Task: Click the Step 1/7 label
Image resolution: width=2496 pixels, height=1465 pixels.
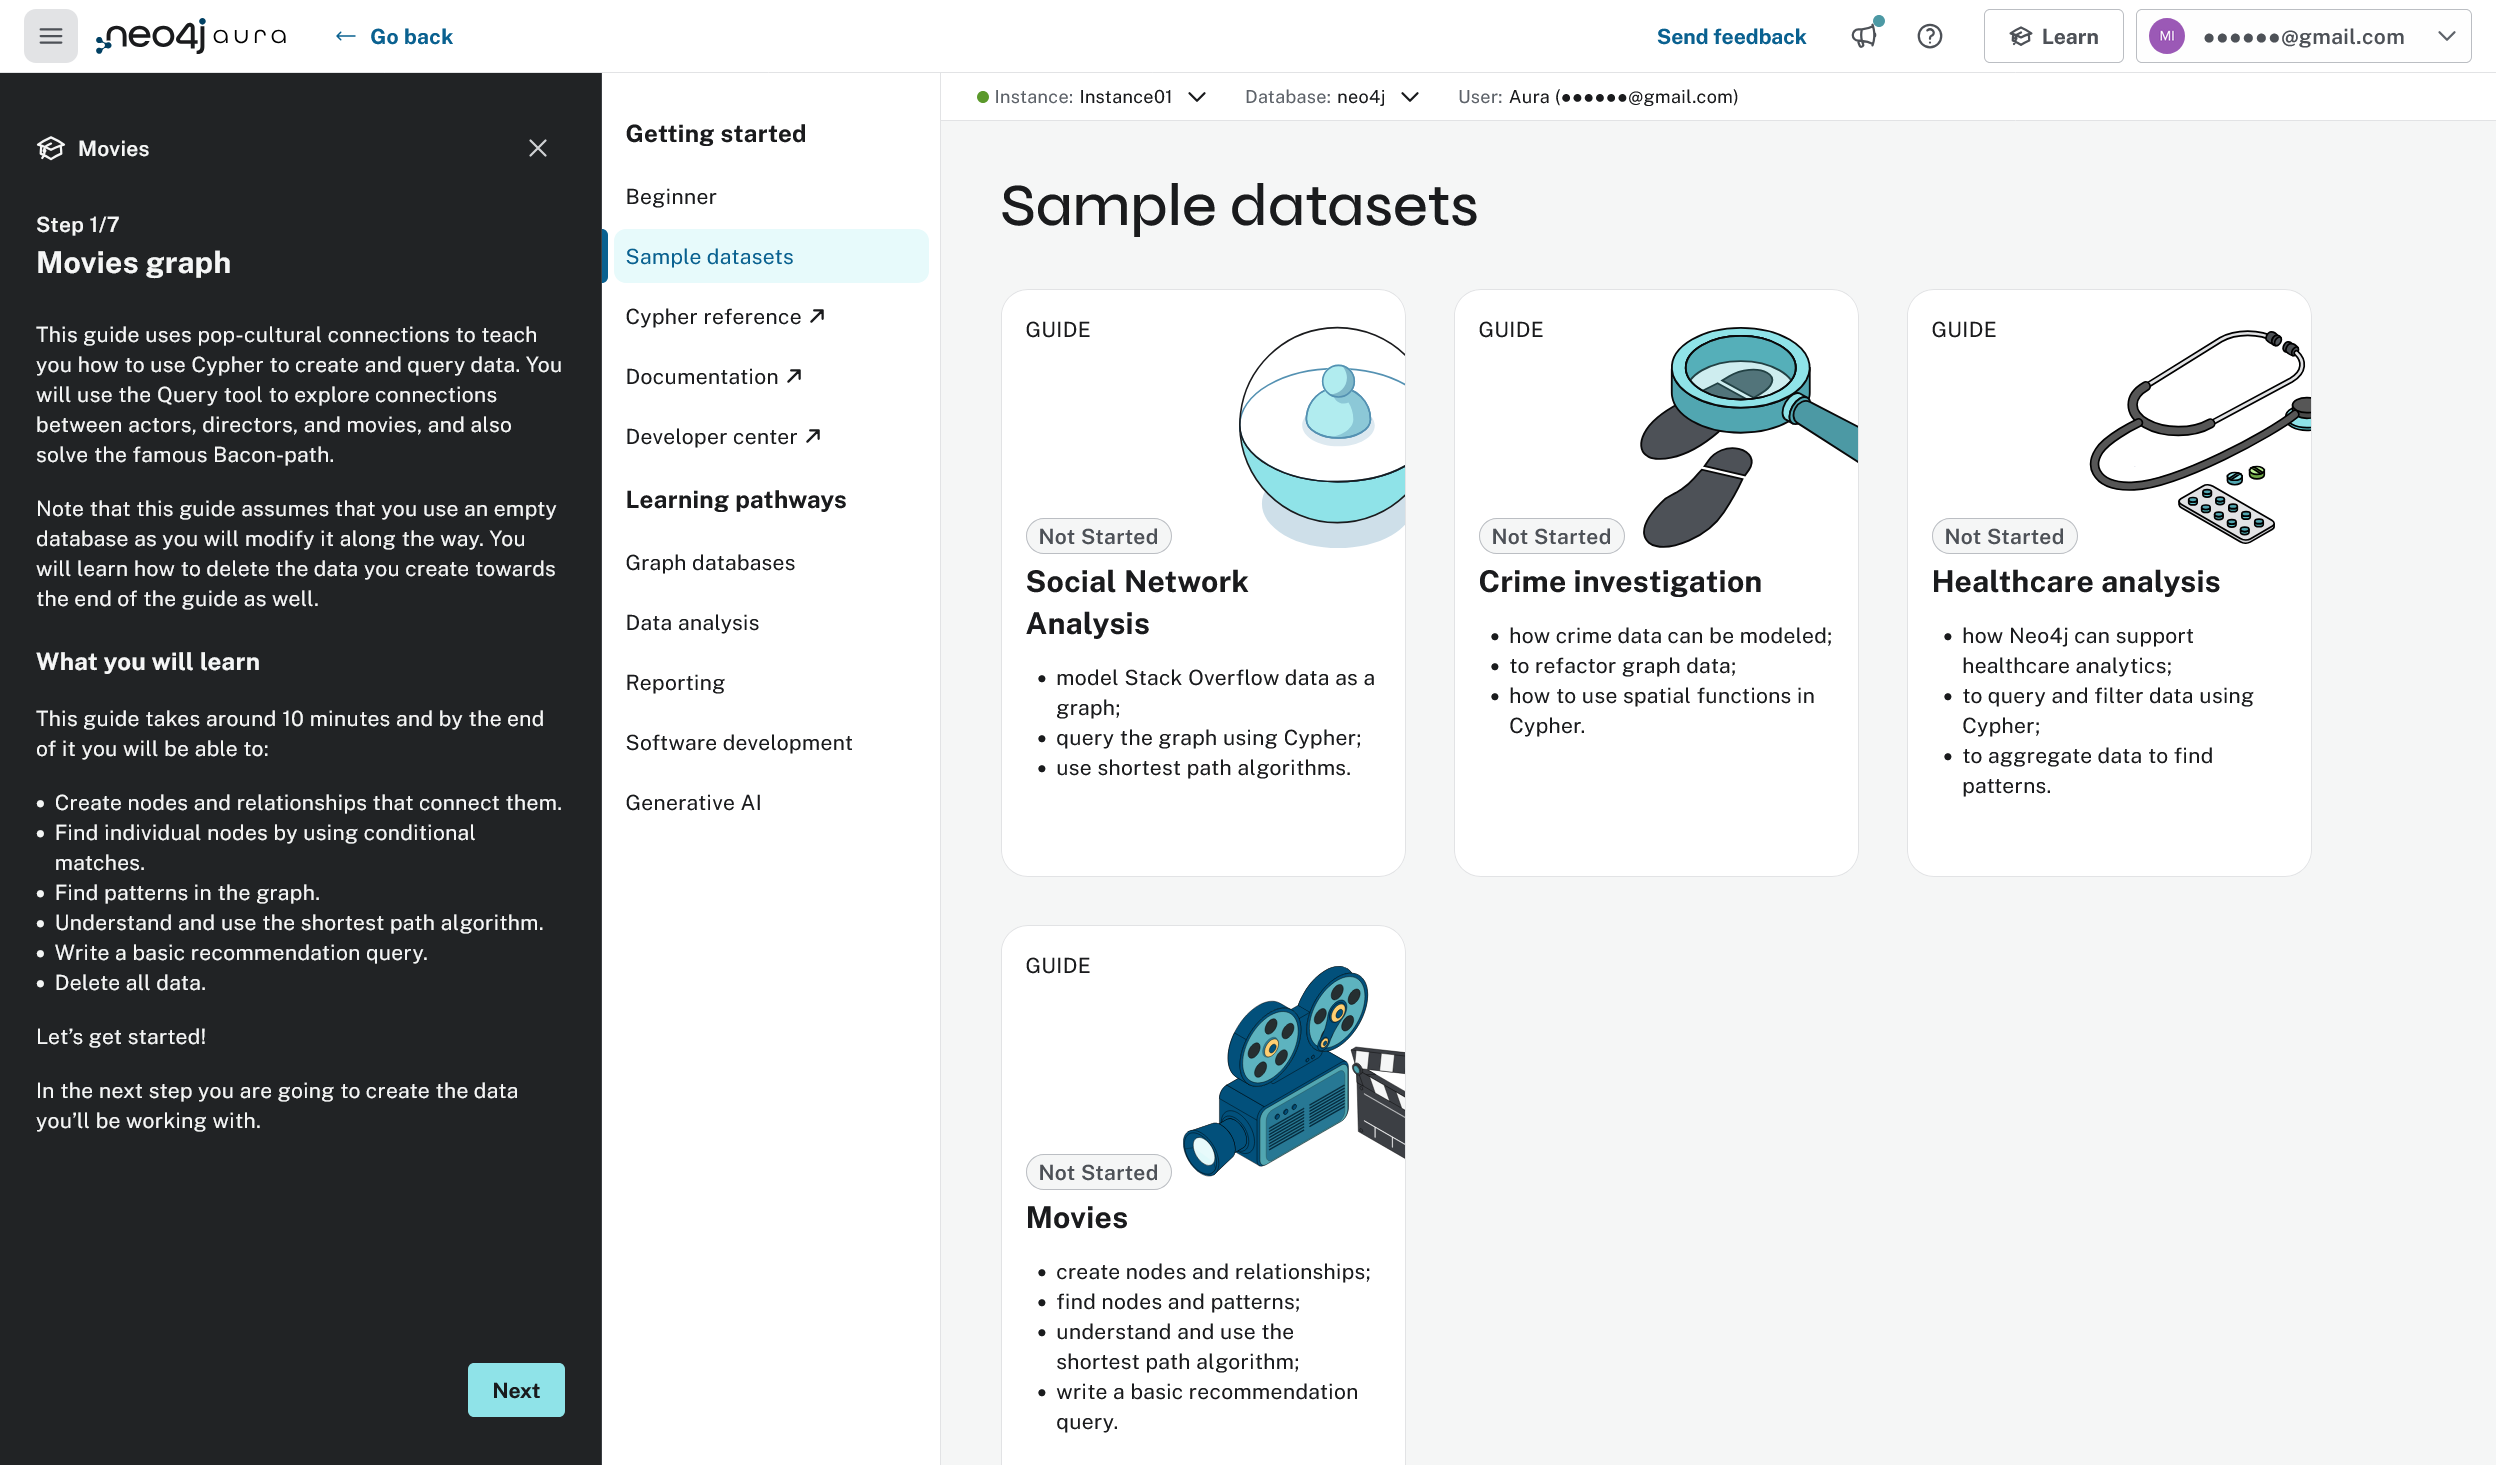Action: (x=77, y=225)
